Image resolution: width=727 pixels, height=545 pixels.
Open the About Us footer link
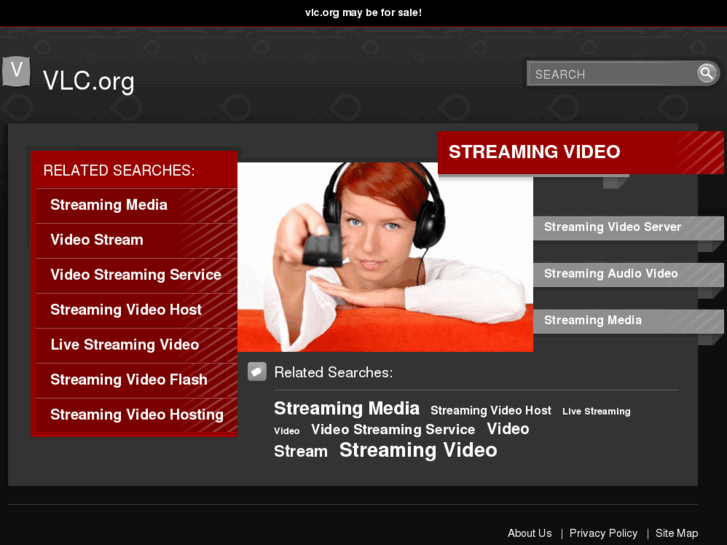[529, 533]
